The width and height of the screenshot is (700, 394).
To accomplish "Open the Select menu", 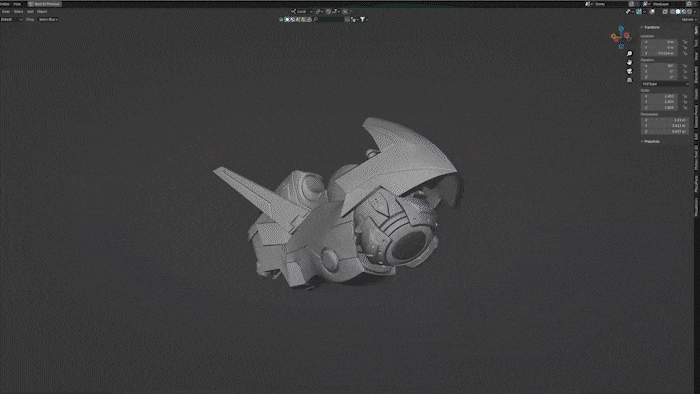I will point(18,12).
